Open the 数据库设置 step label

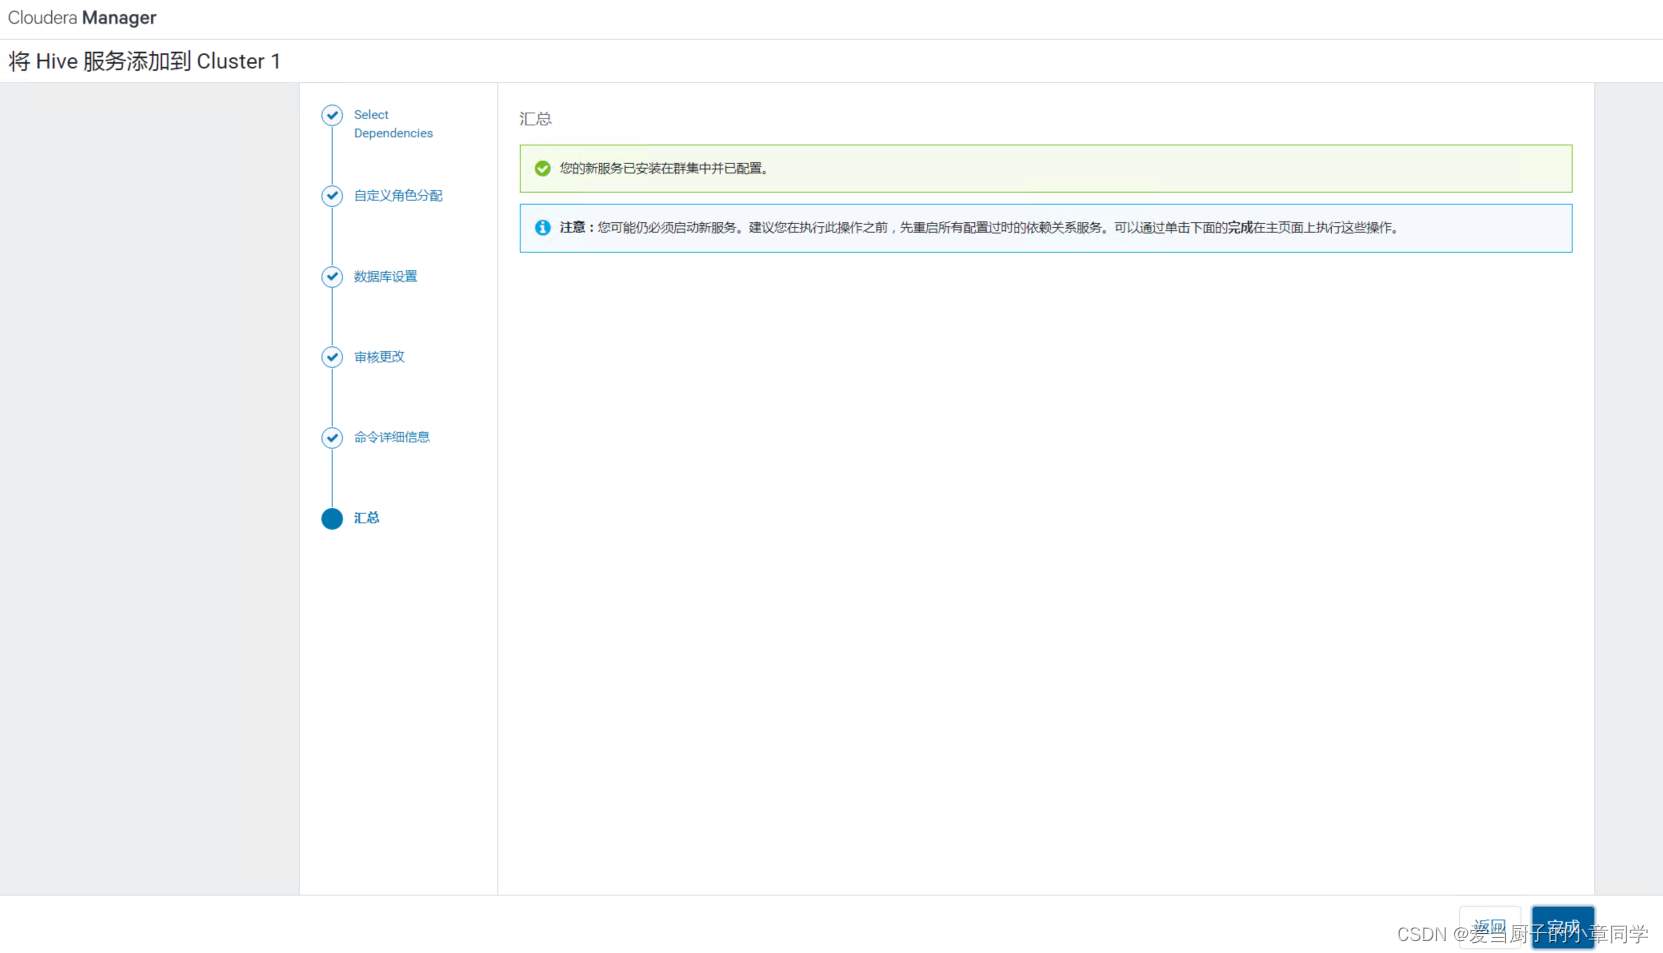coord(385,277)
